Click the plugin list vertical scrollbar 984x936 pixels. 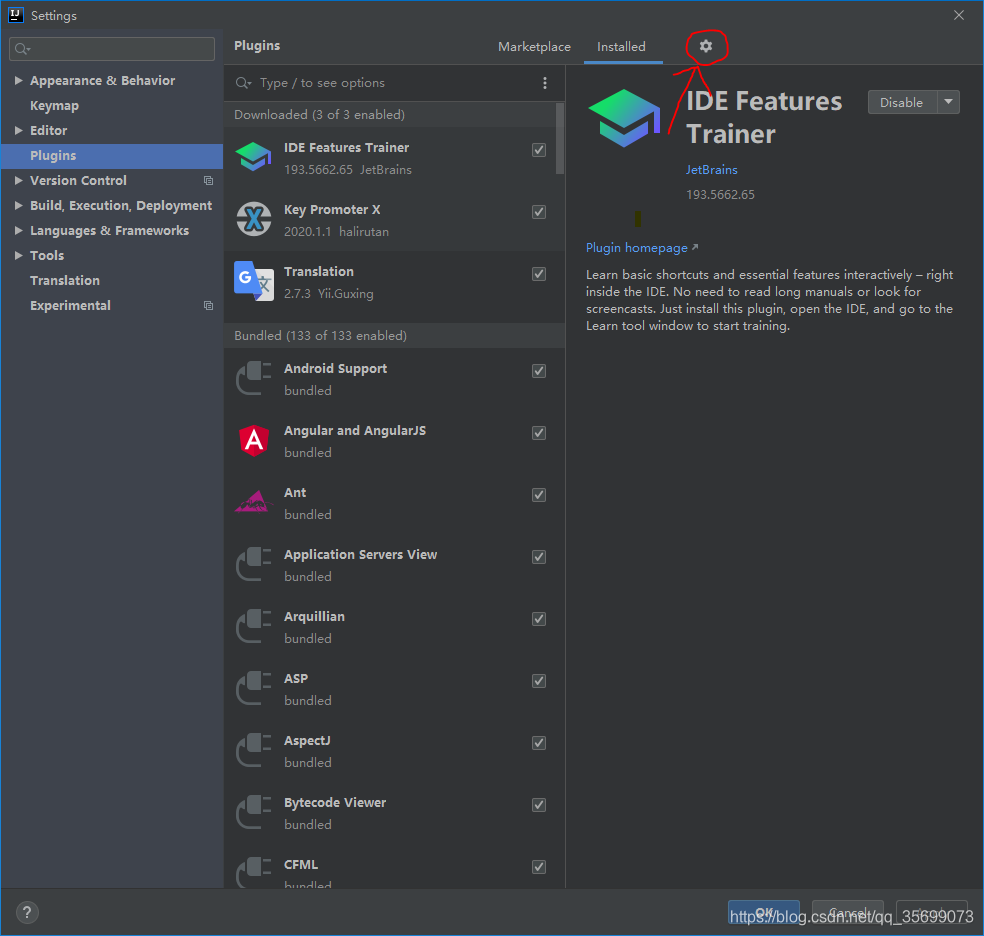[560, 138]
